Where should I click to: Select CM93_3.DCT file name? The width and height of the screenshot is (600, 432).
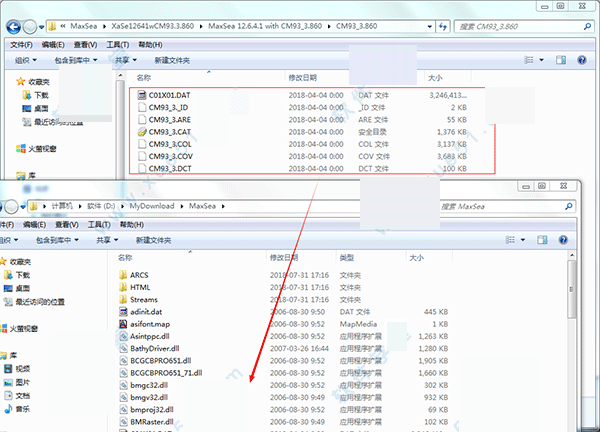[x=170, y=168]
